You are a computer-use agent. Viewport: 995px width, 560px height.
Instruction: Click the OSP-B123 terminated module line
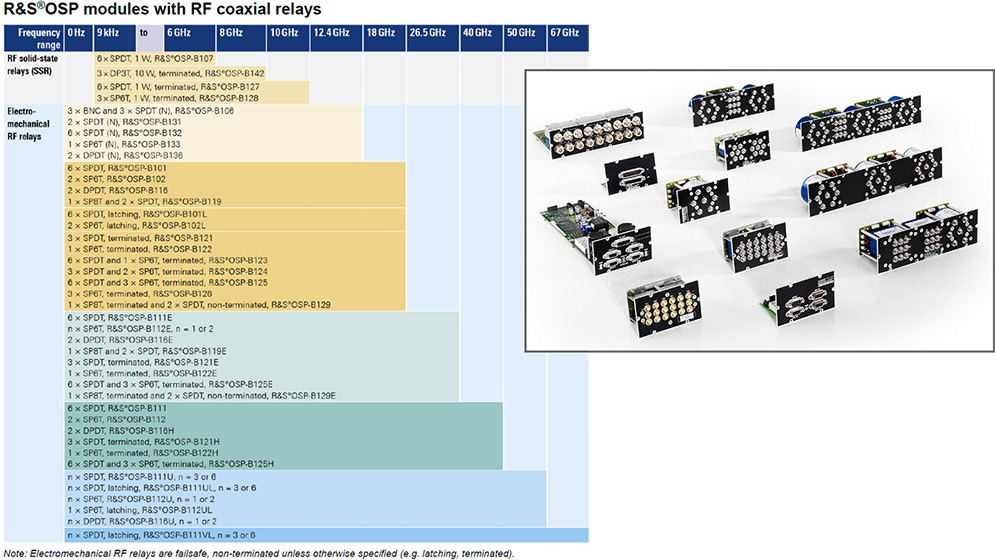[x=168, y=260]
